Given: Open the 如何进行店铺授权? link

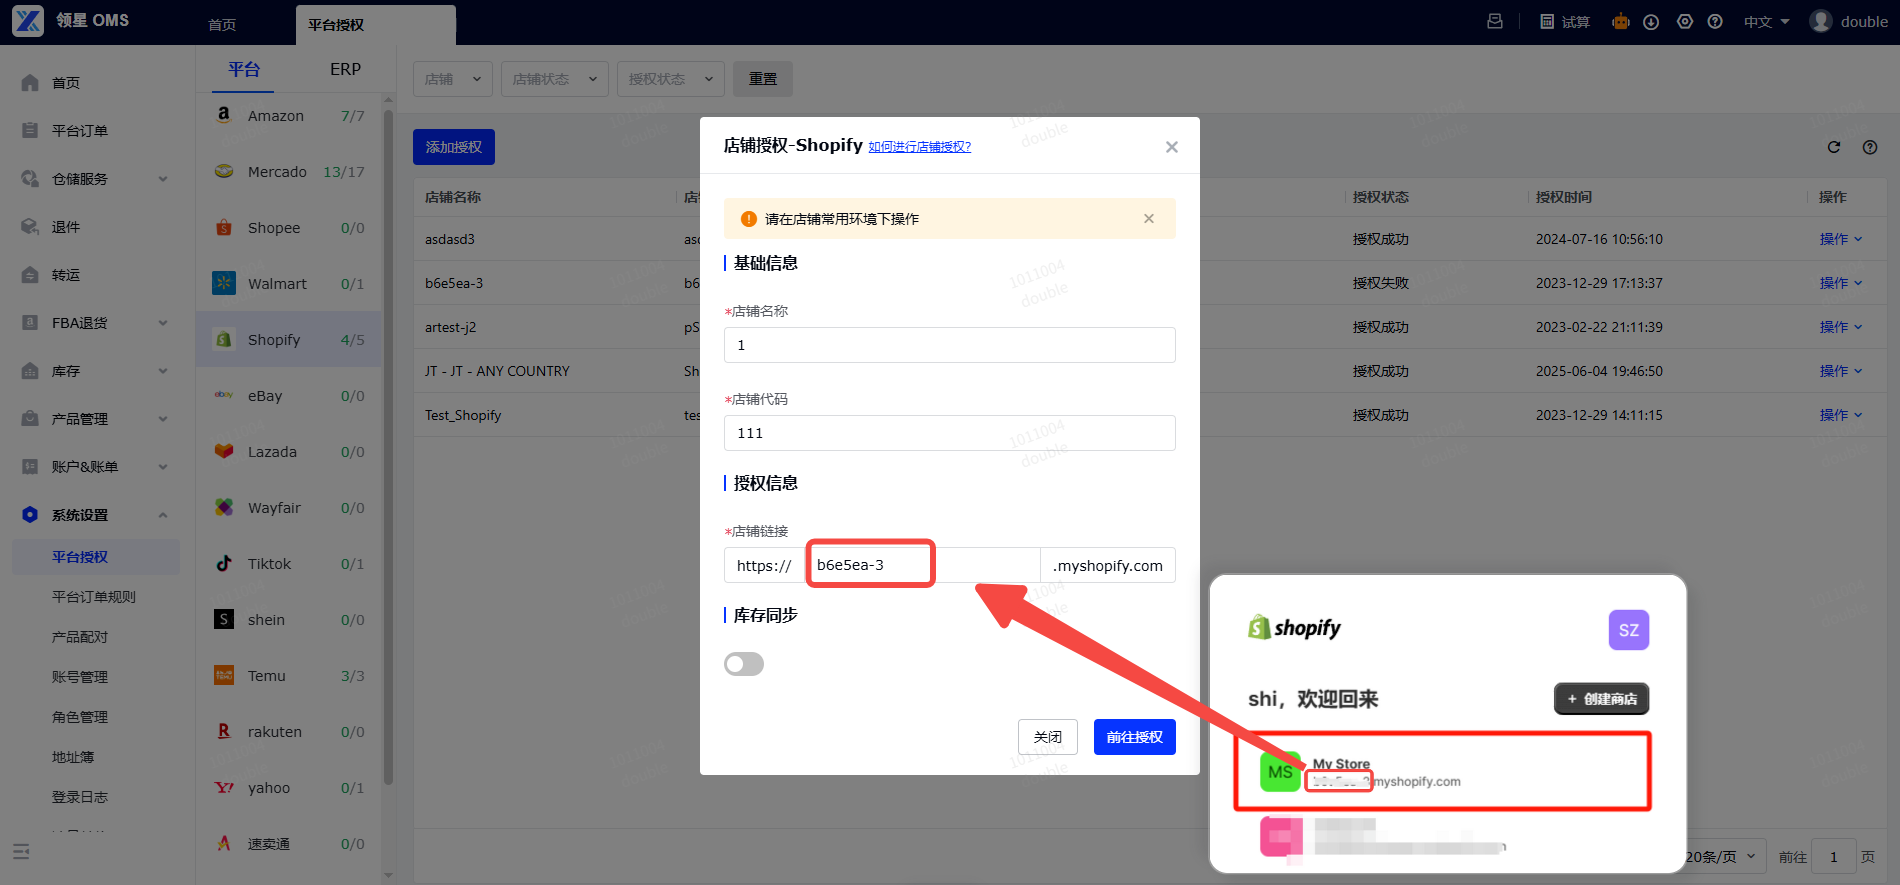Looking at the screenshot, I should [920, 147].
